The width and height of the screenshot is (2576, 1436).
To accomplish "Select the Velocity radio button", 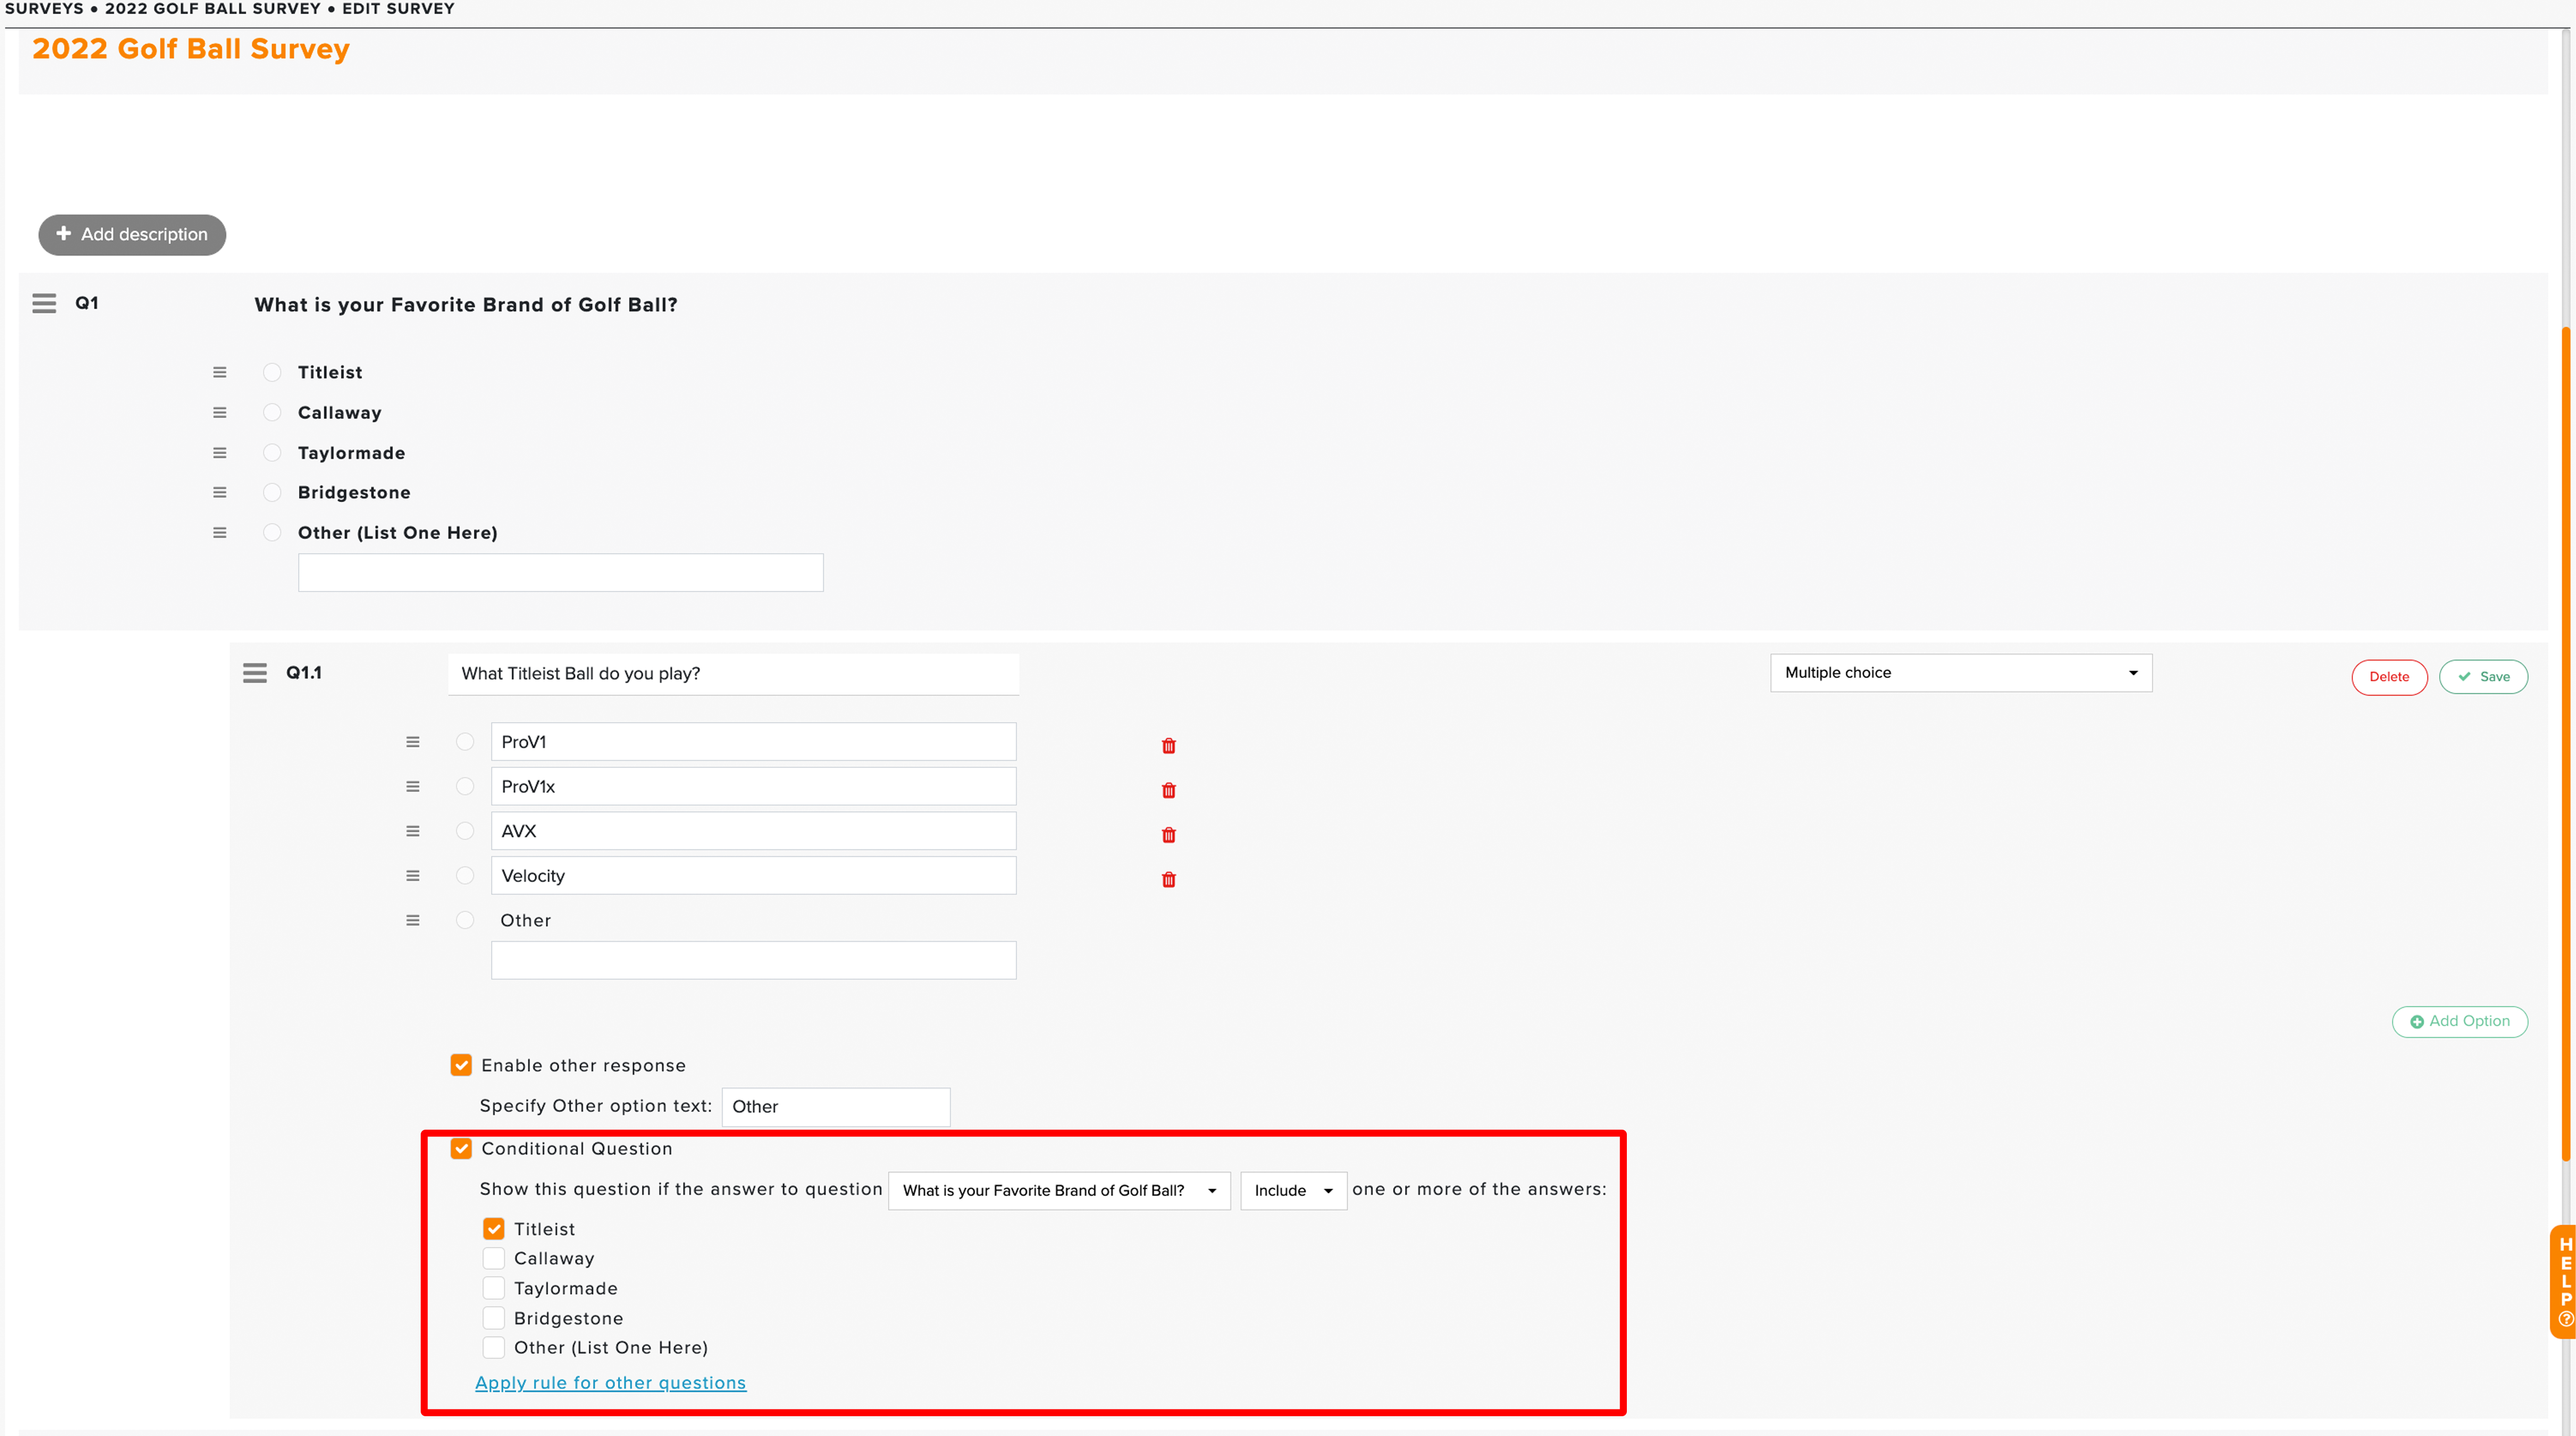I will tap(465, 876).
